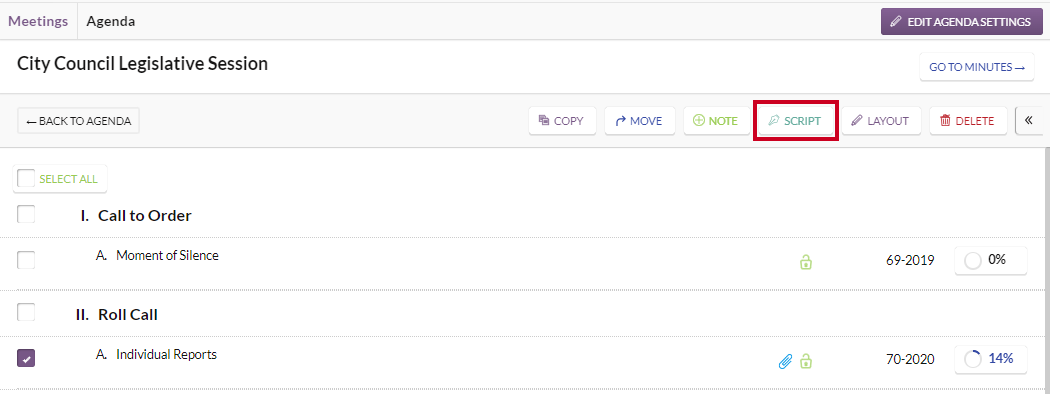Click the red Delete trash button
Screen dimensions: 1050x394
click(968, 121)
